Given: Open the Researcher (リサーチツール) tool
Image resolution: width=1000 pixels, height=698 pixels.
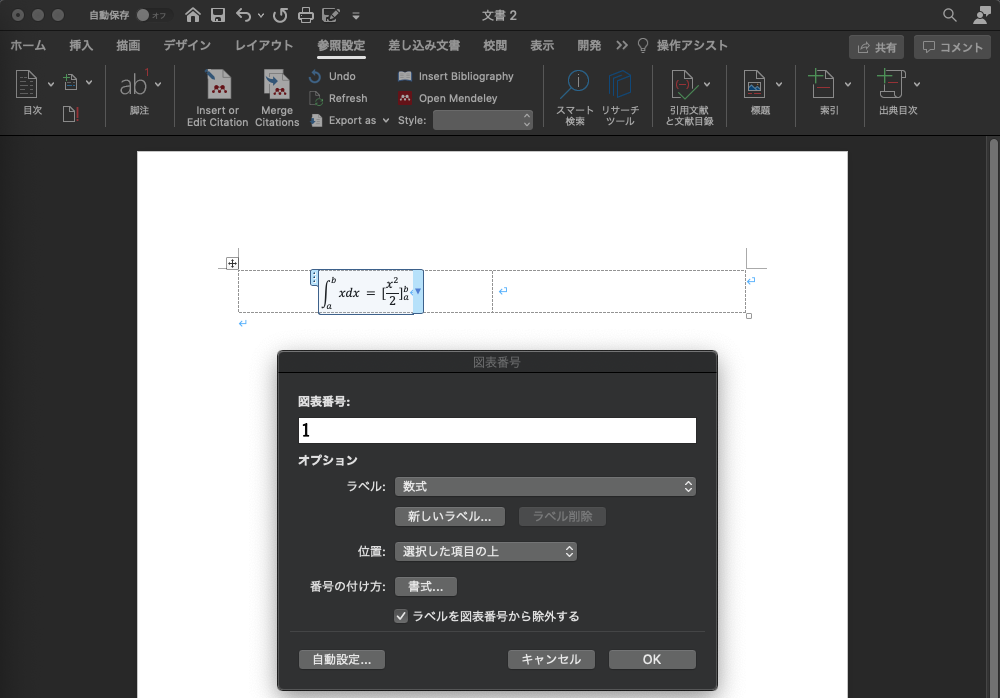Looking at the screenshot, I should tap(620, 85).
